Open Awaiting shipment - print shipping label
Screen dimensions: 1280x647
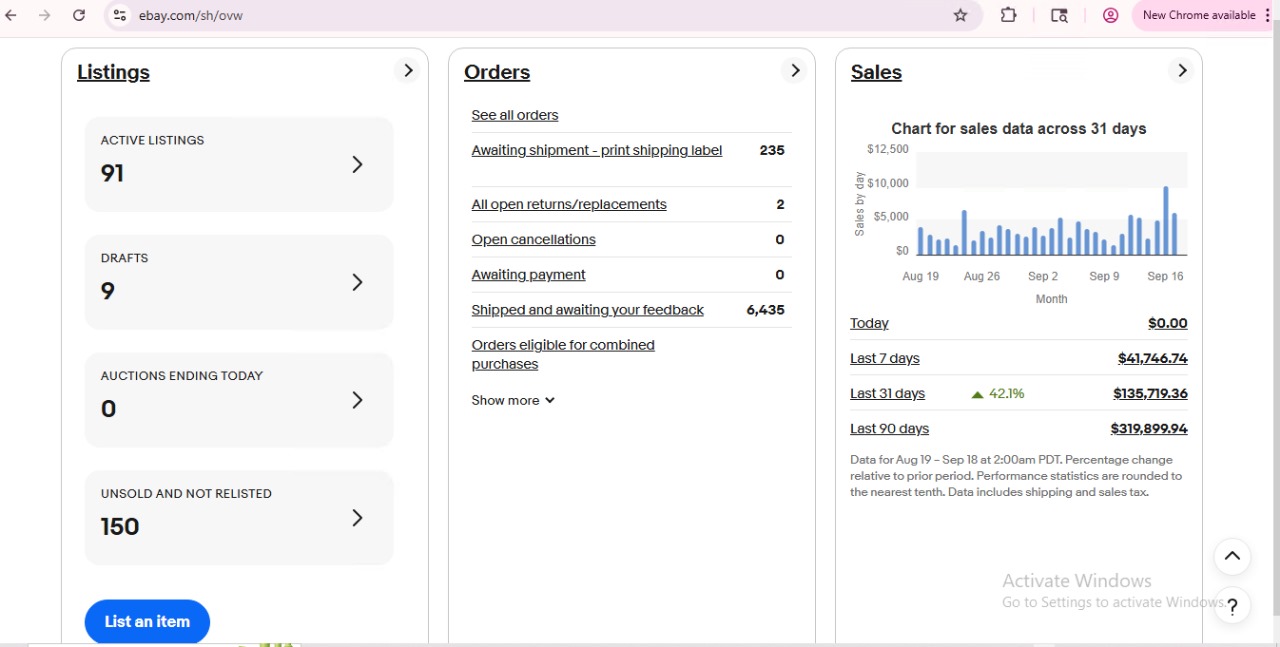click(596, 150)
